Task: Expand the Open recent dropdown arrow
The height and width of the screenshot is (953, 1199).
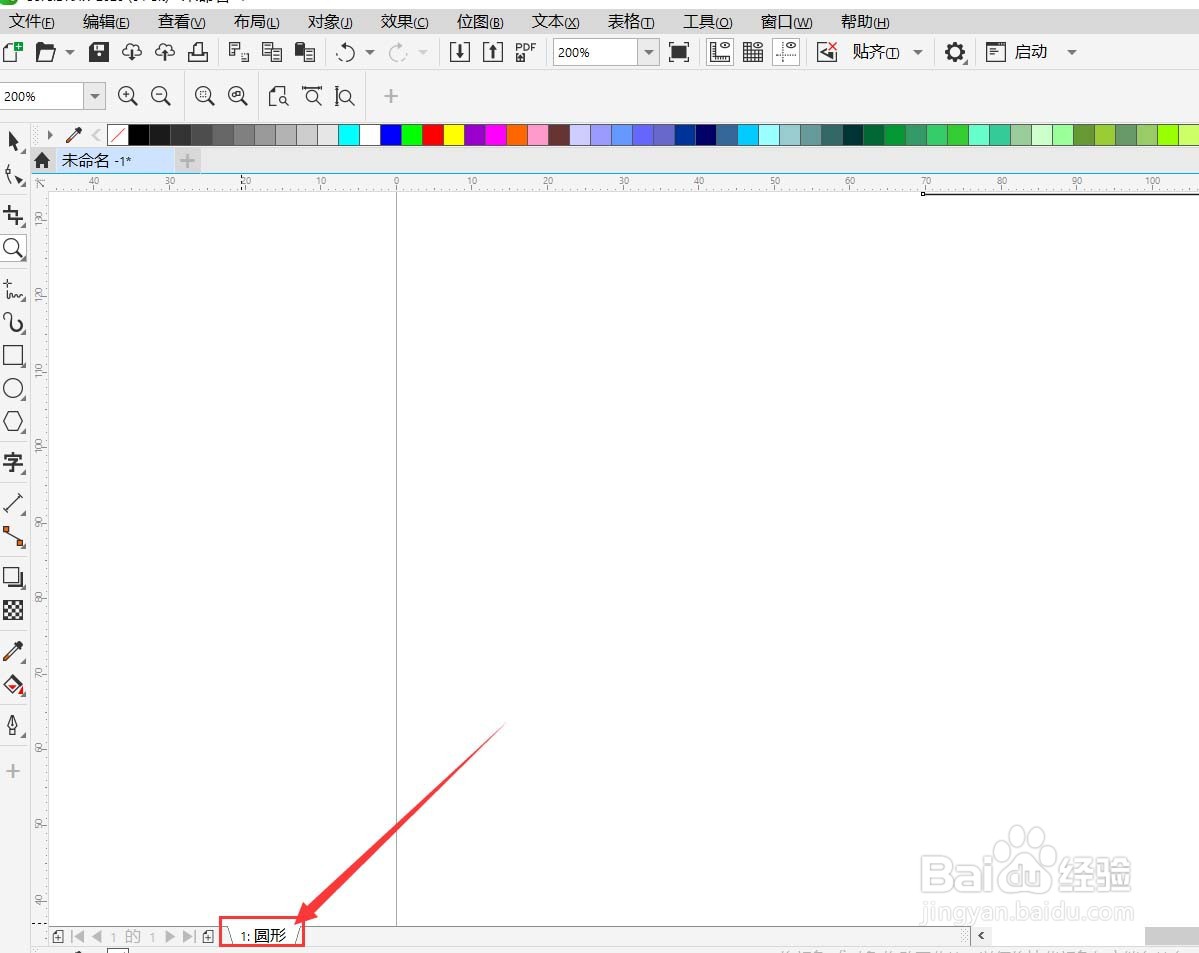Action: [70, 52]
